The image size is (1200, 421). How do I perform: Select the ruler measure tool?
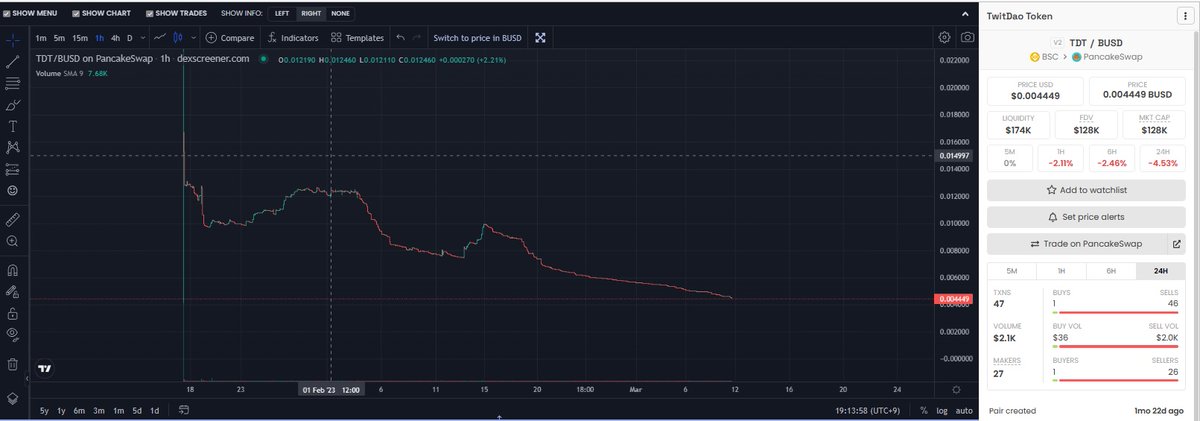(x=13, y=218)
